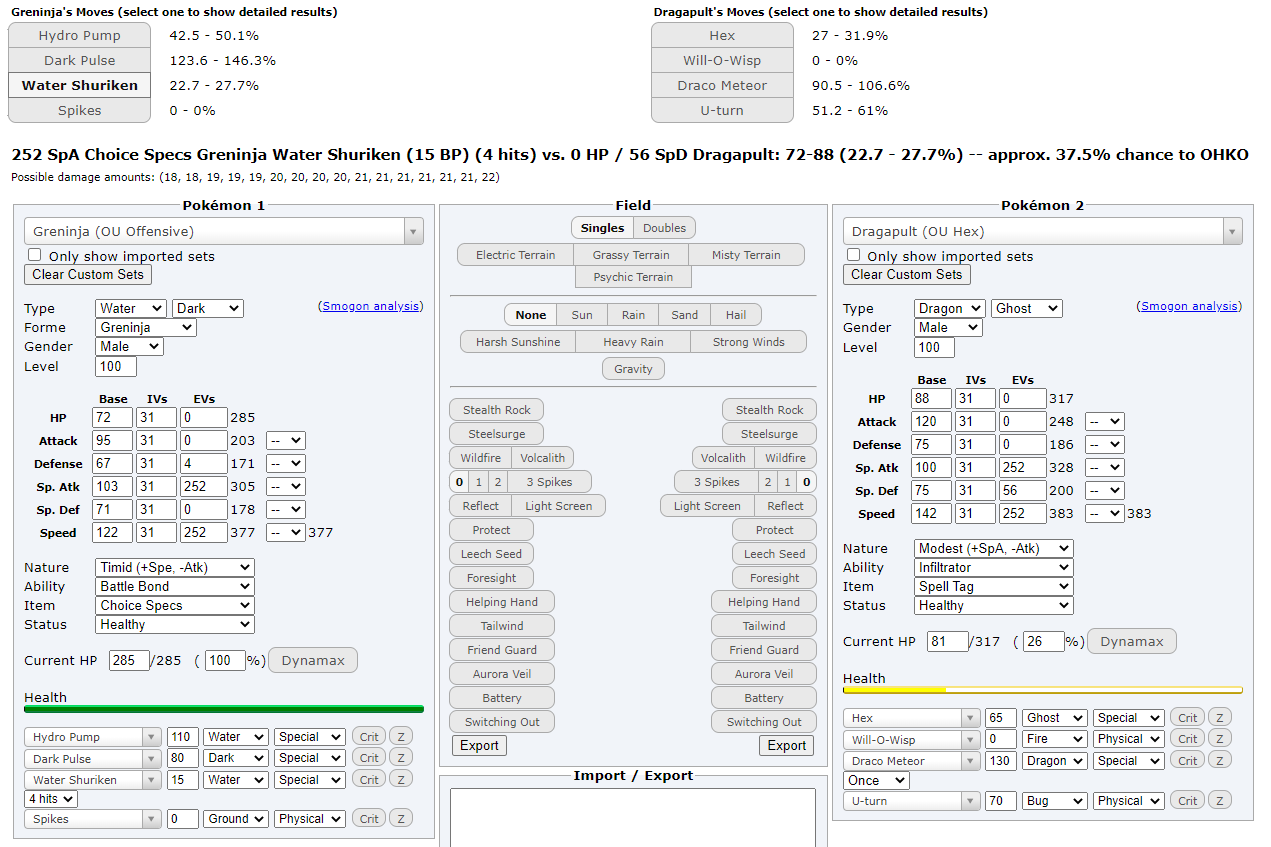Toggle Crit for Greninja's Spikes move
The image size is (1271, 847).
[x=369, y=819]
